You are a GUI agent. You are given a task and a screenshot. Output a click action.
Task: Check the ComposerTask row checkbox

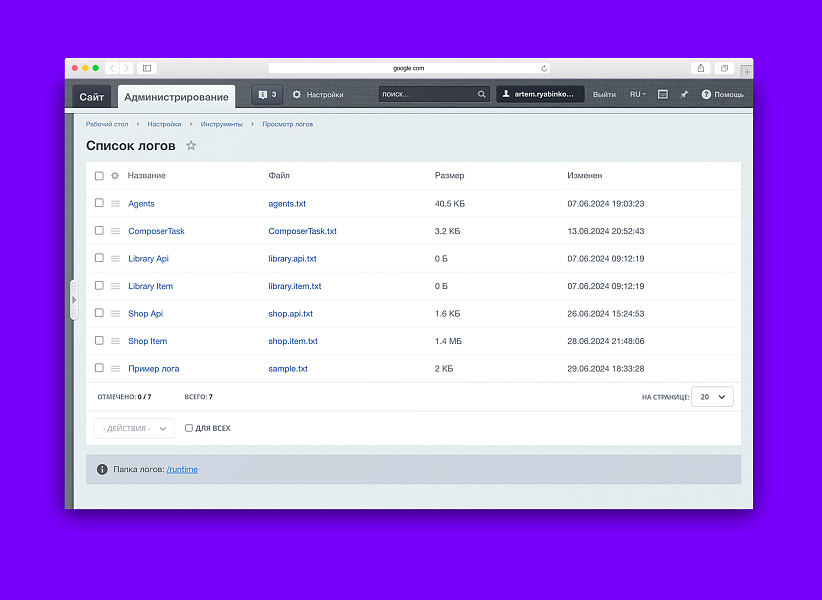(99, 231)
